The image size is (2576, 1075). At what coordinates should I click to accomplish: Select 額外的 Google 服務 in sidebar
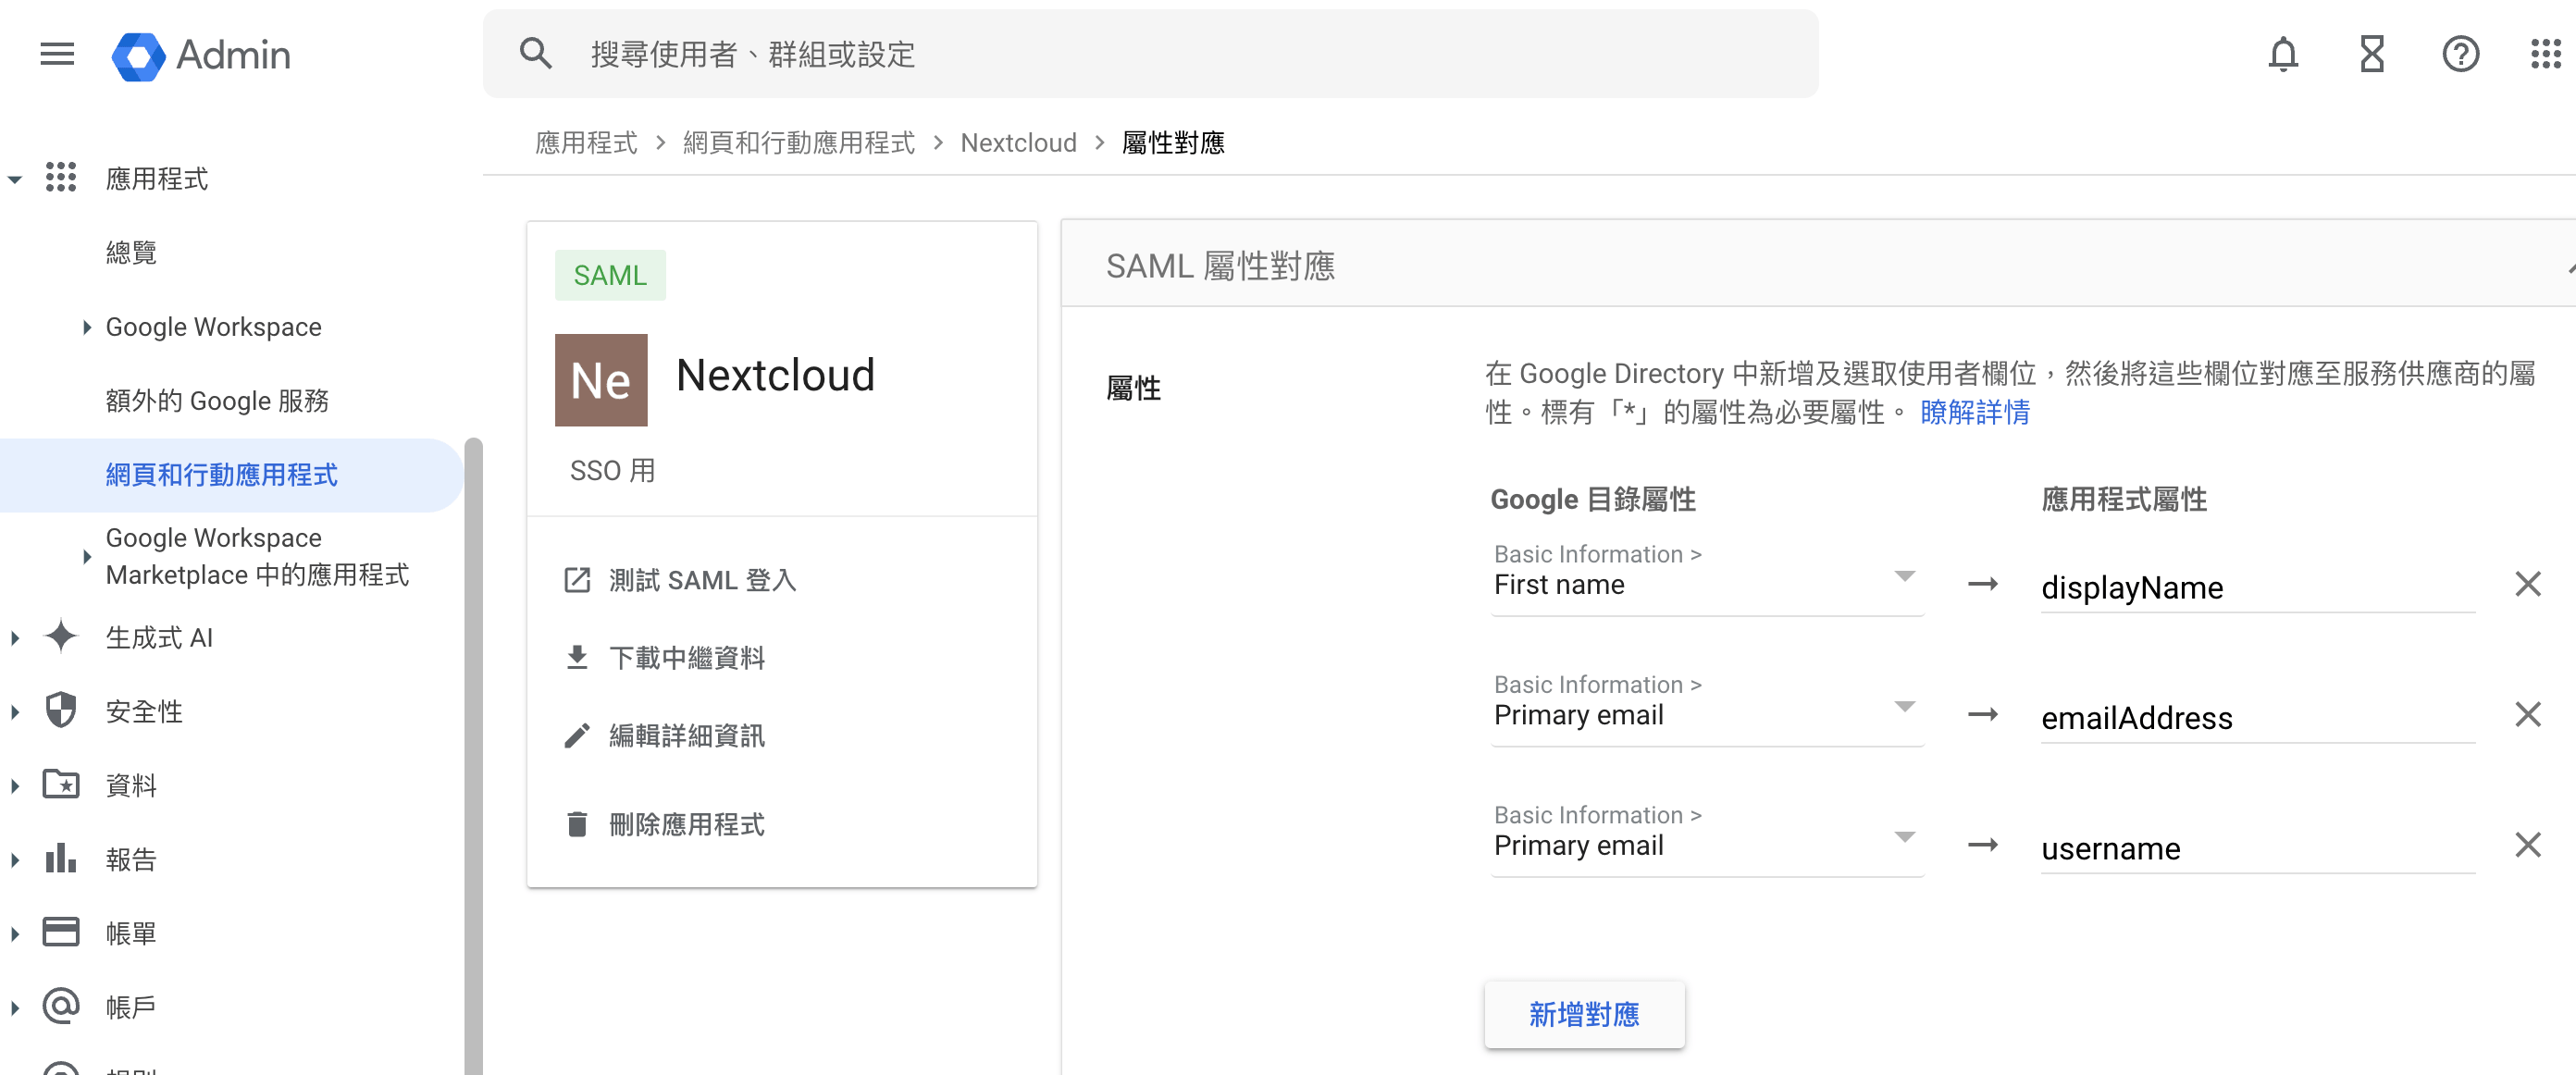tap(217, 401)
